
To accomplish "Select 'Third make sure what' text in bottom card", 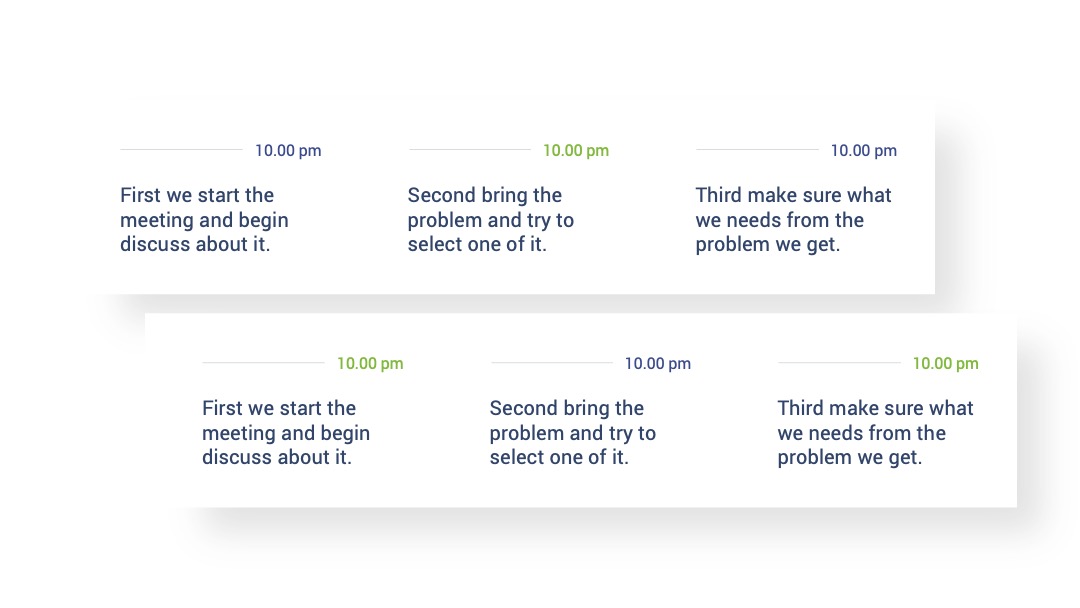I will [x=875, y=408].
